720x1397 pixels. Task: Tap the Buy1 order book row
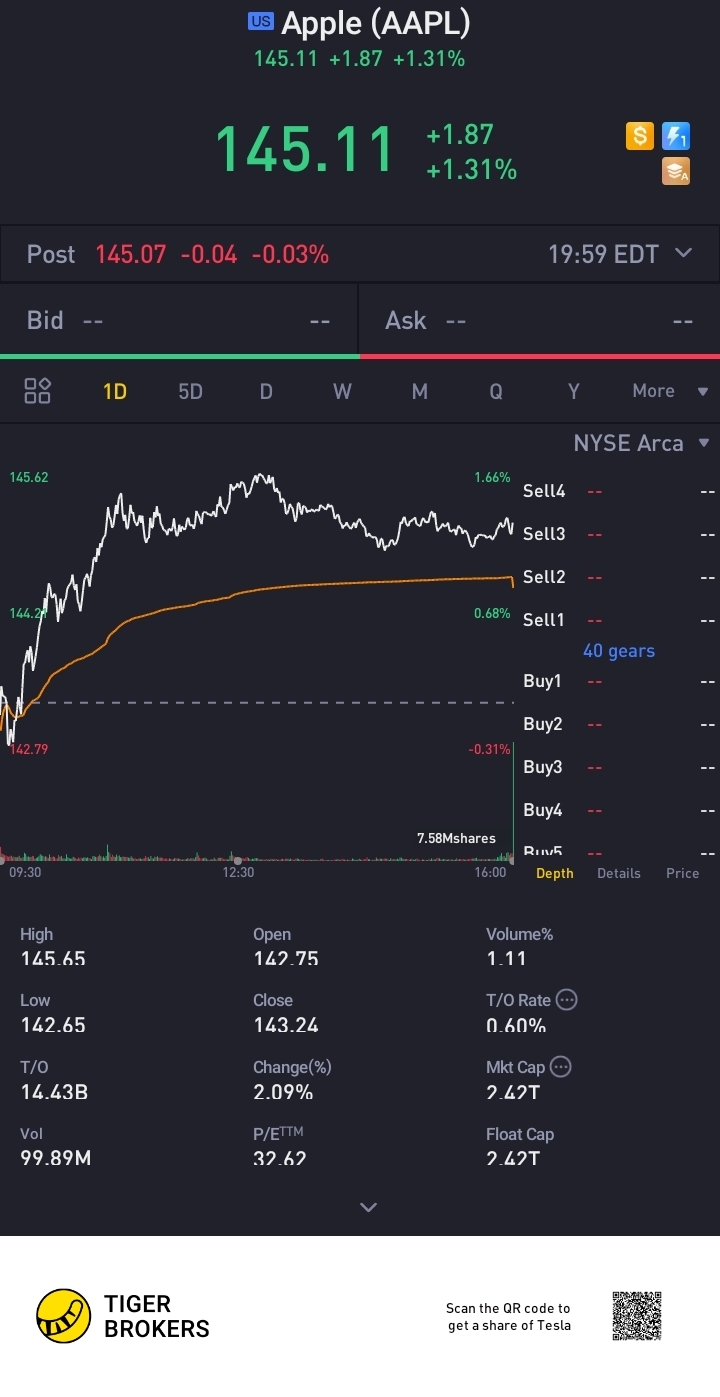[x=620, y=681]
